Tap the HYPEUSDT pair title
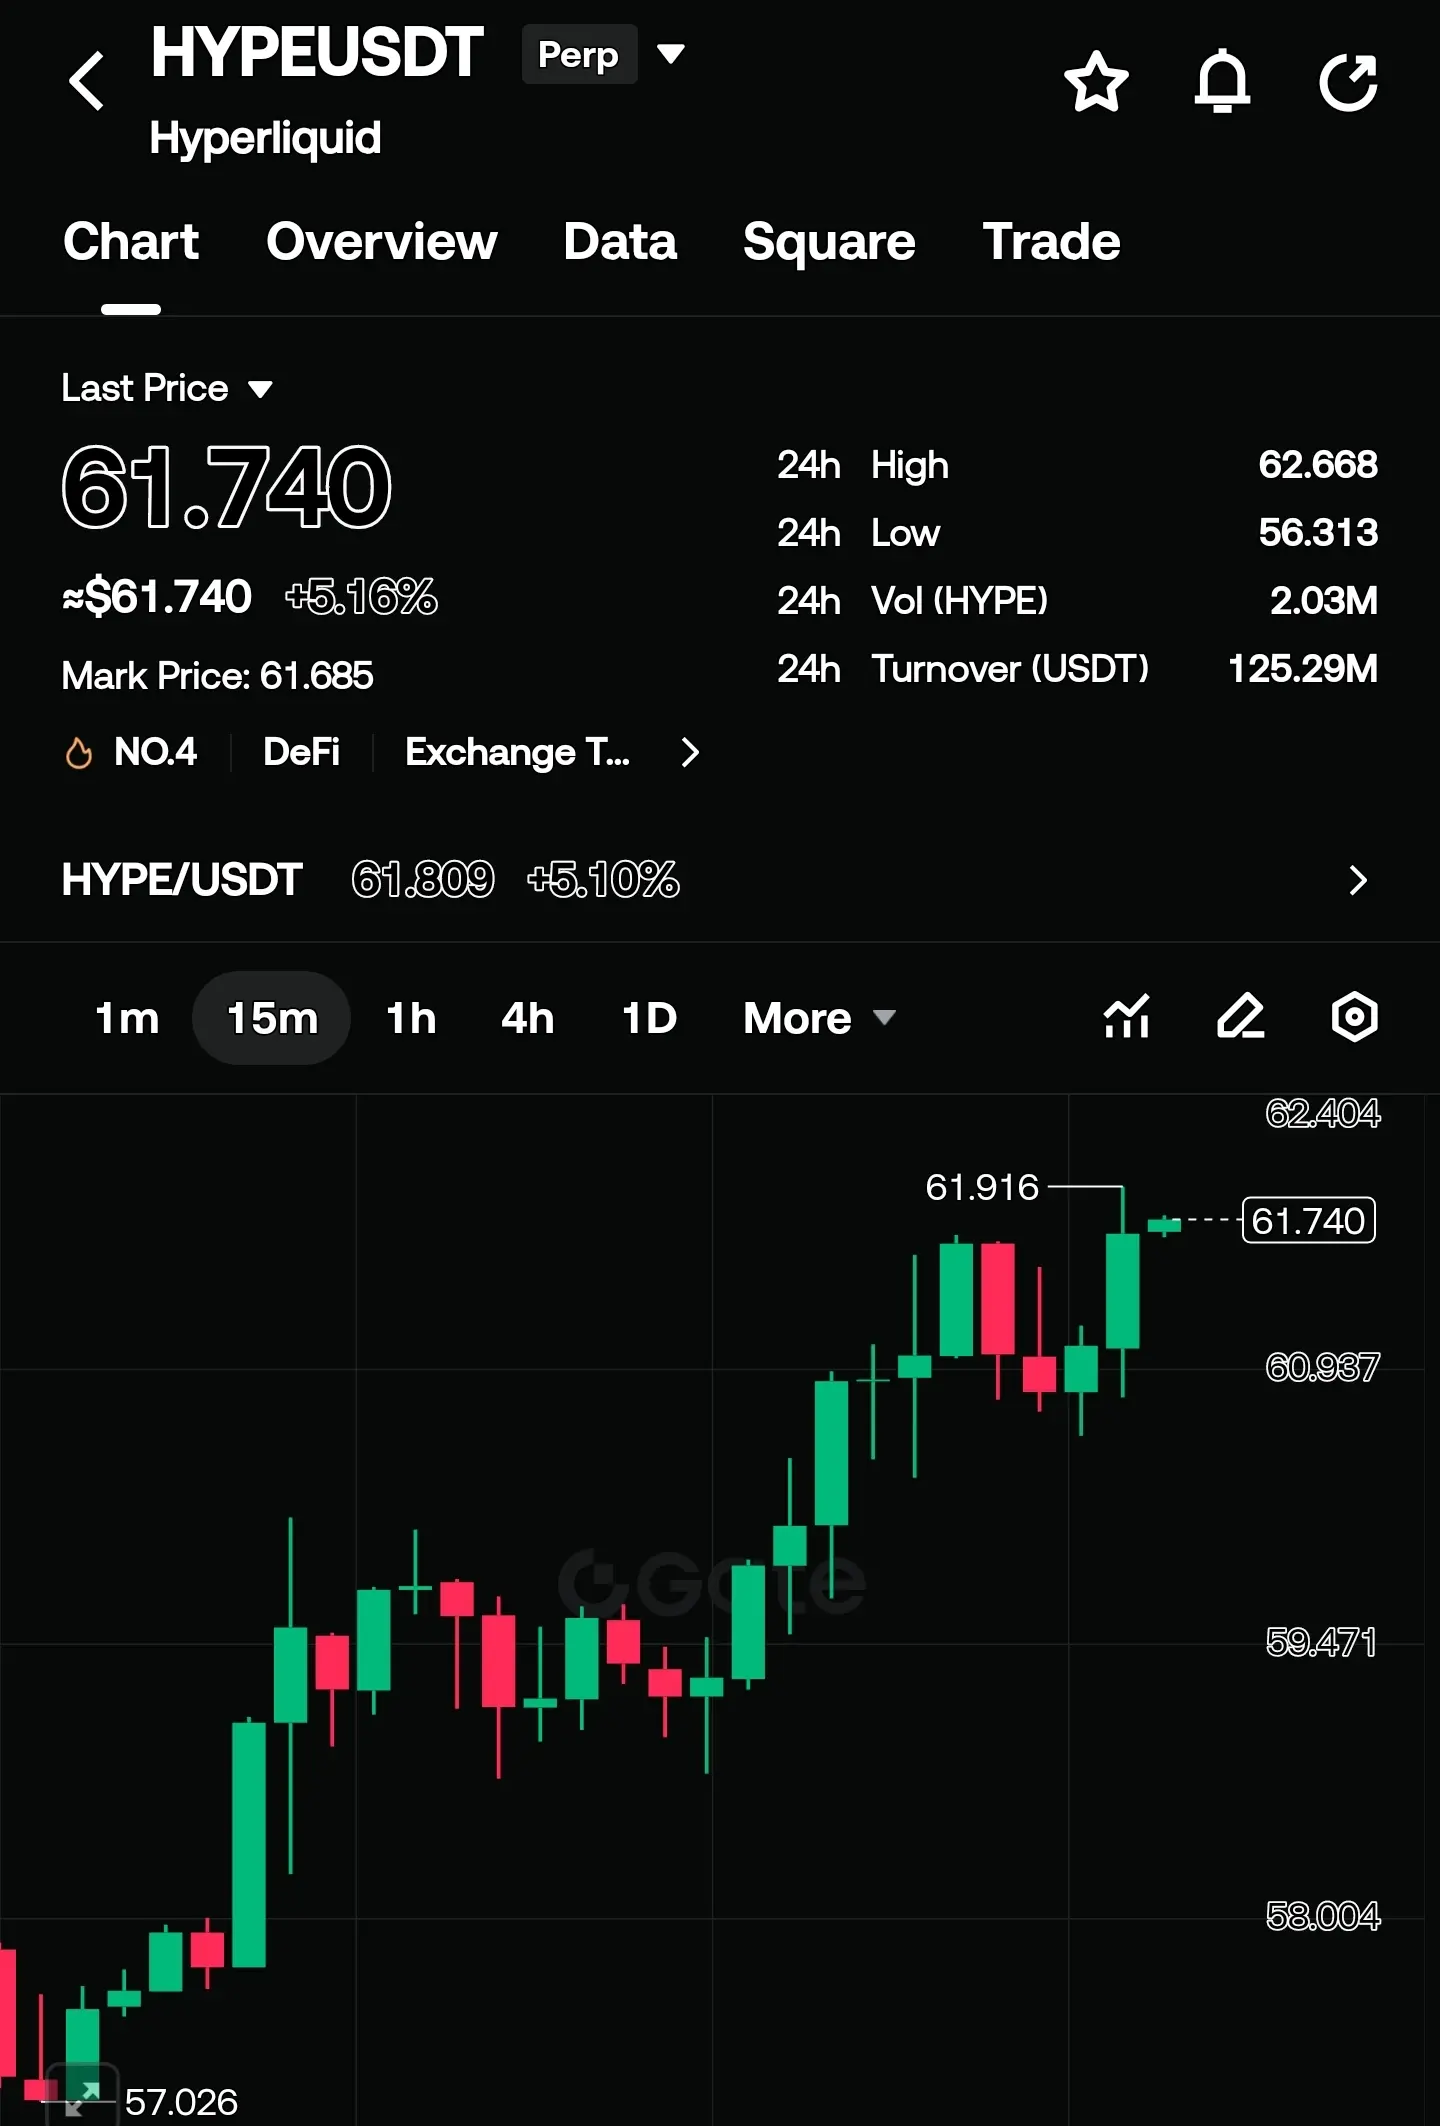 (x=317, y=53)
